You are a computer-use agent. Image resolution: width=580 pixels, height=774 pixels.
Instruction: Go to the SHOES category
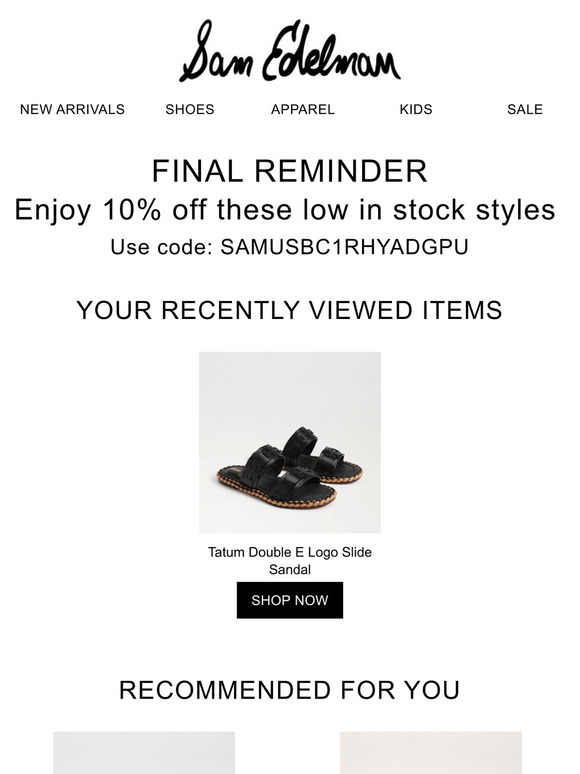[x=190, y=109]
